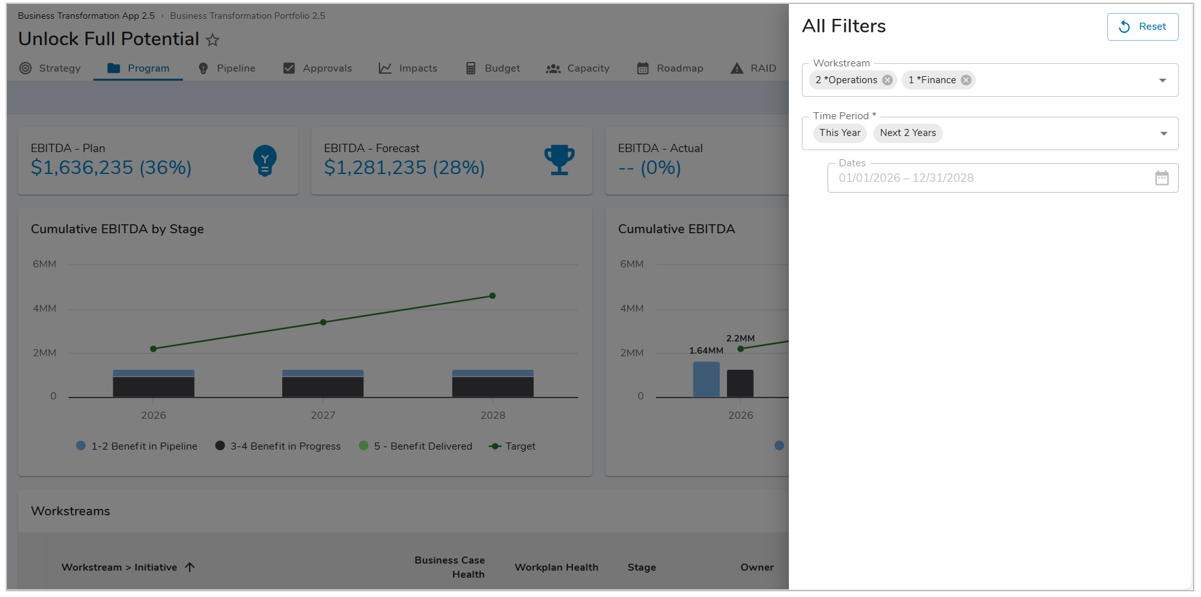Remove the Operations workstream chip
The image size is (1201, 597).
pos(887,80)
